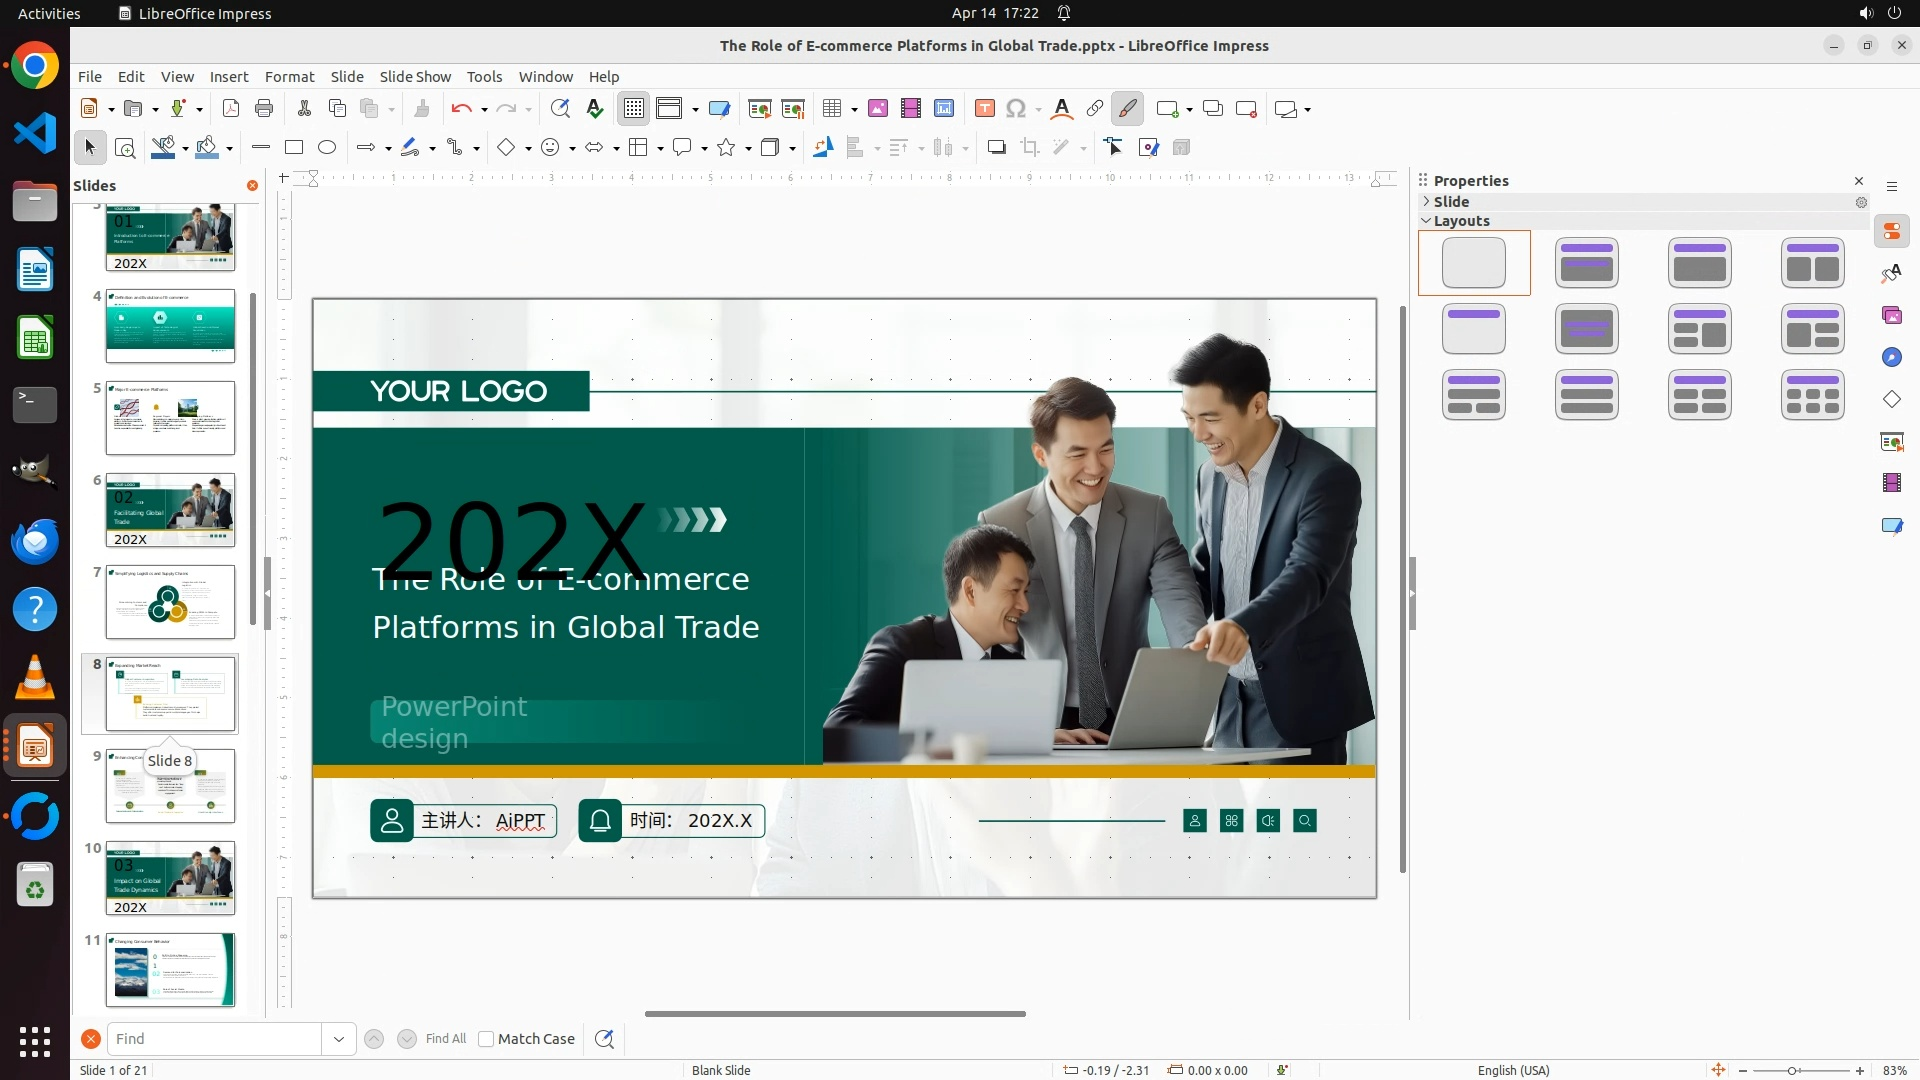Click the Insert Special Character icon
1920x1080 pixels.
1016,109
